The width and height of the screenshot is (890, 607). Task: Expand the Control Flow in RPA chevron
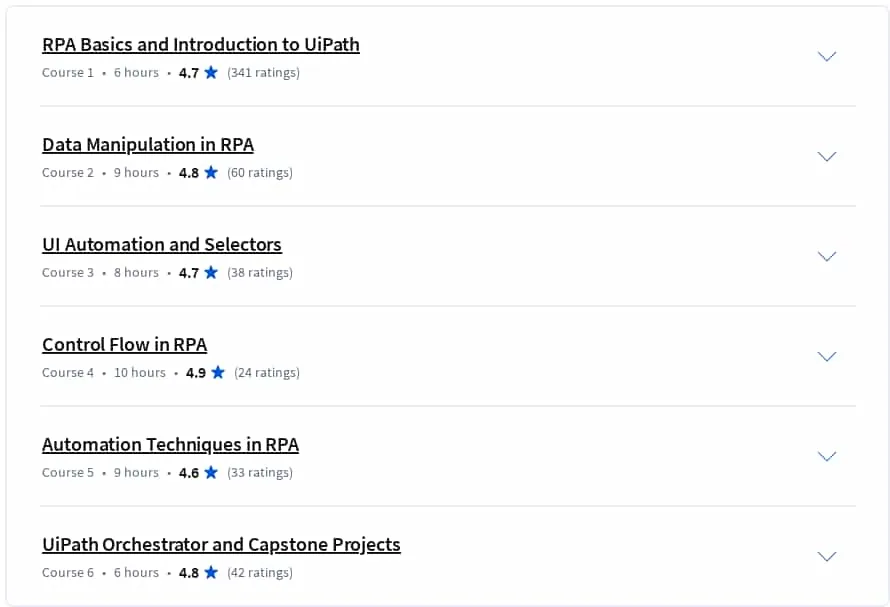coord(826,356)
